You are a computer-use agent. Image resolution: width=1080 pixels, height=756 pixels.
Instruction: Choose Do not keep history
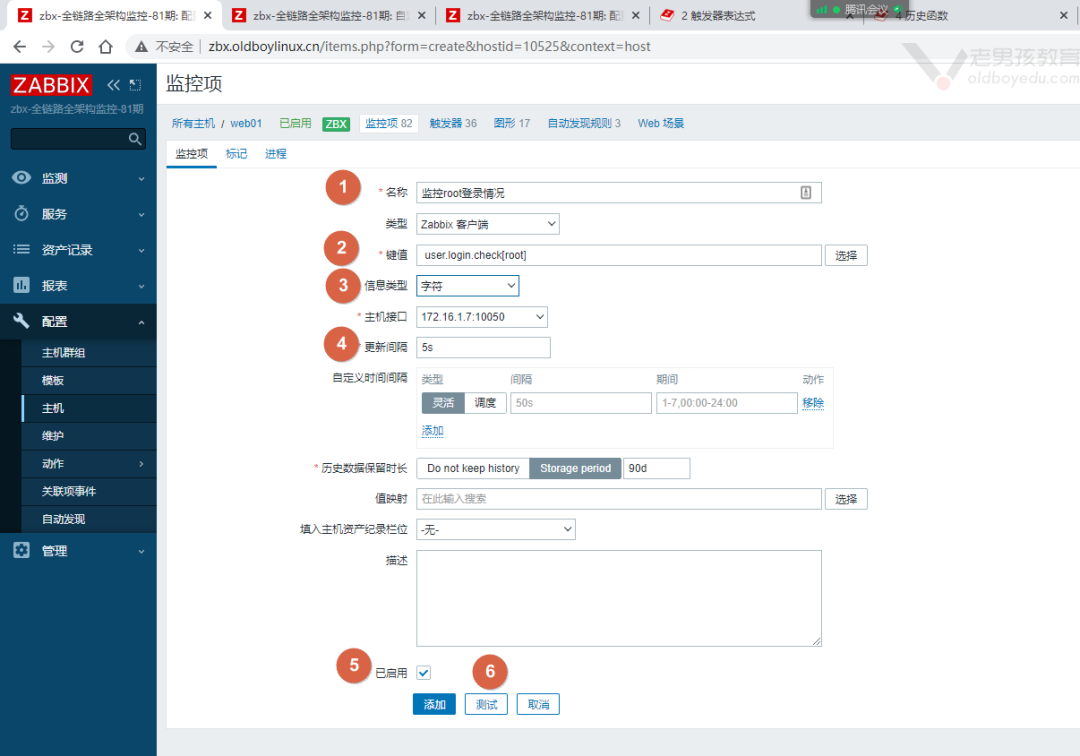point(473,468)
